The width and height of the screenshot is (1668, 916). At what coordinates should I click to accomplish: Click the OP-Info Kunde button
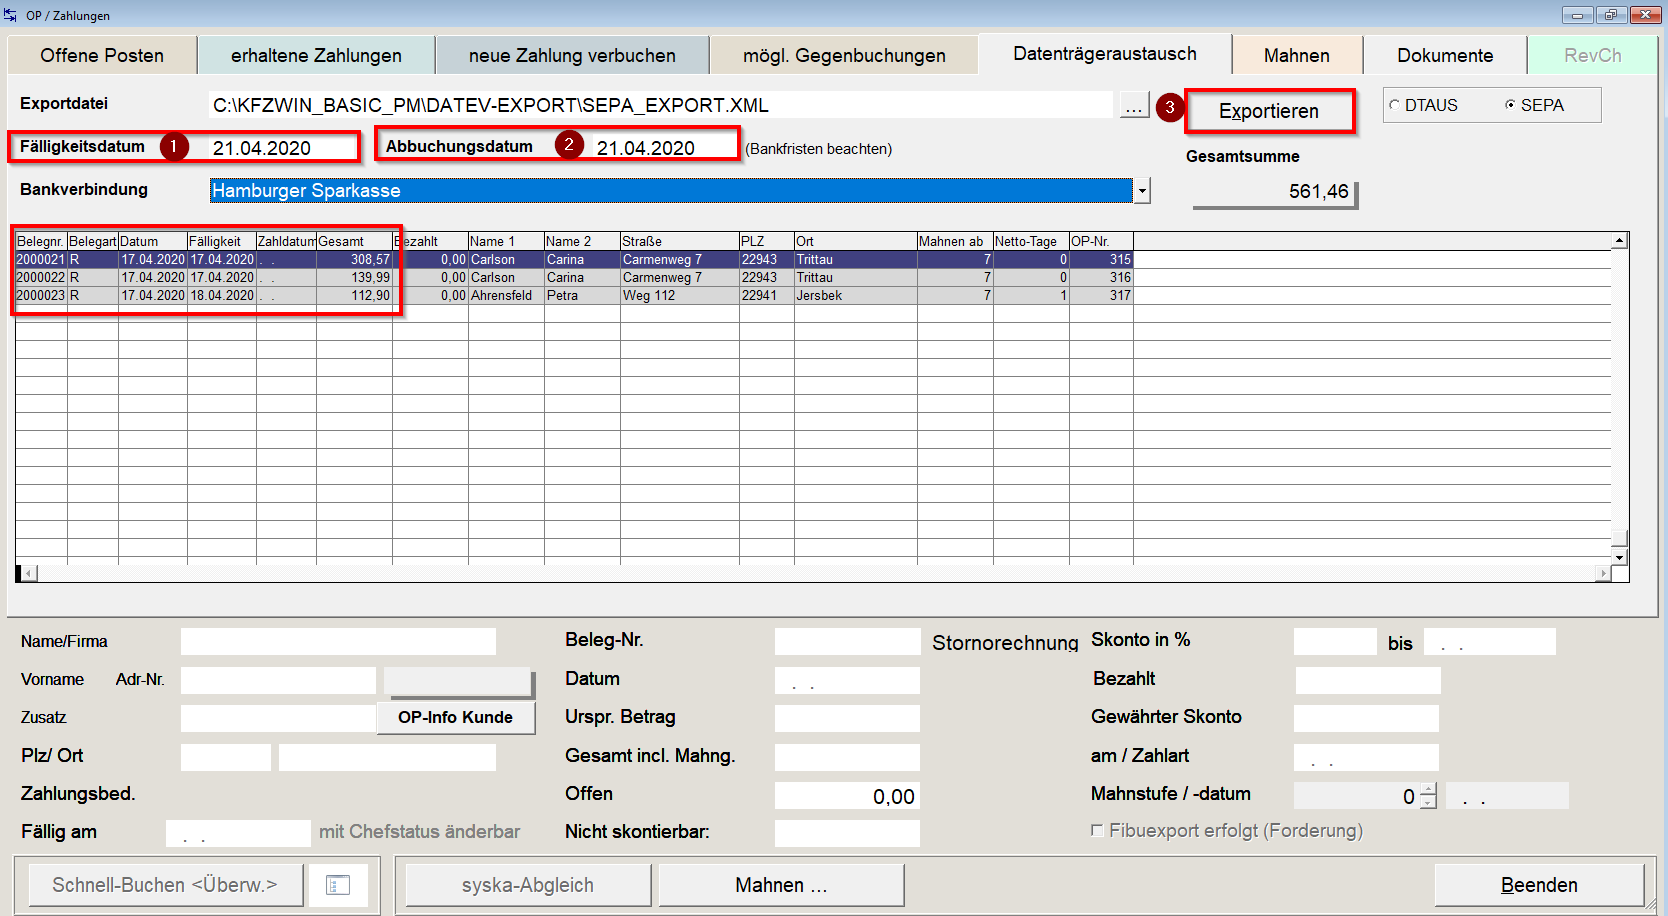click(x=455, y=717)
